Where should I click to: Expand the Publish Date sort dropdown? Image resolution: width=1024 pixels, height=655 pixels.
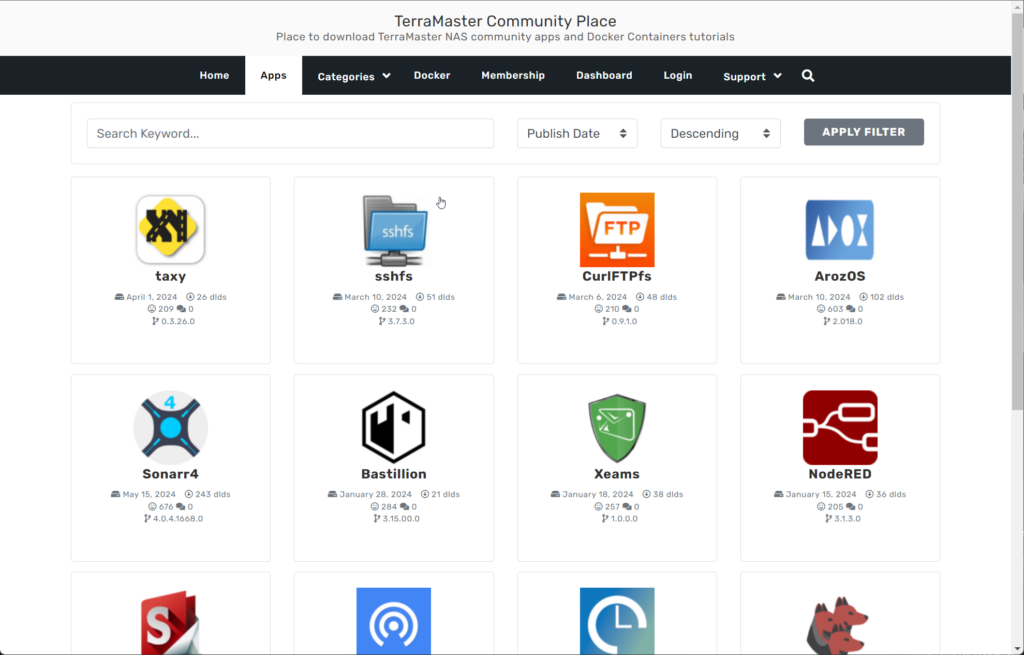577,133
